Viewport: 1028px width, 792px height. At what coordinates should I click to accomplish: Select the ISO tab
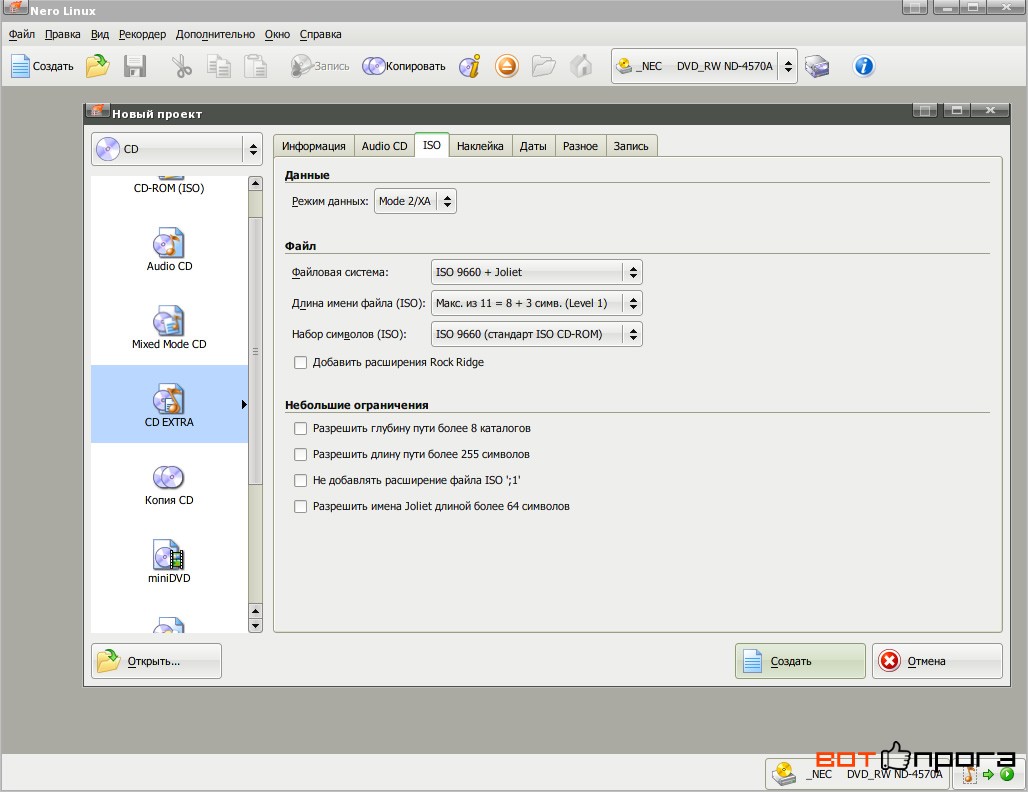(x=431, y=145)
